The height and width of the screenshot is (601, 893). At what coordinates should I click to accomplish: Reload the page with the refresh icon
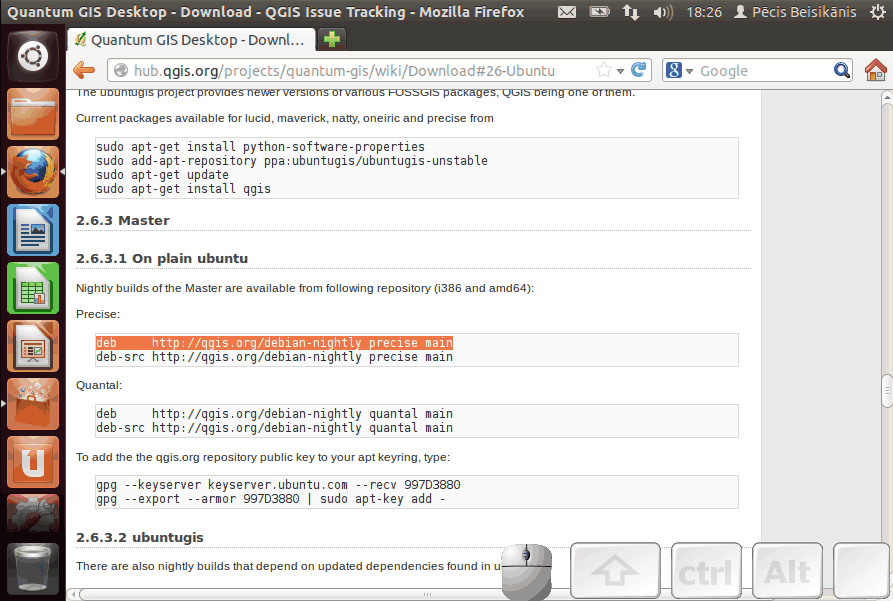click(x=639, y=69)
